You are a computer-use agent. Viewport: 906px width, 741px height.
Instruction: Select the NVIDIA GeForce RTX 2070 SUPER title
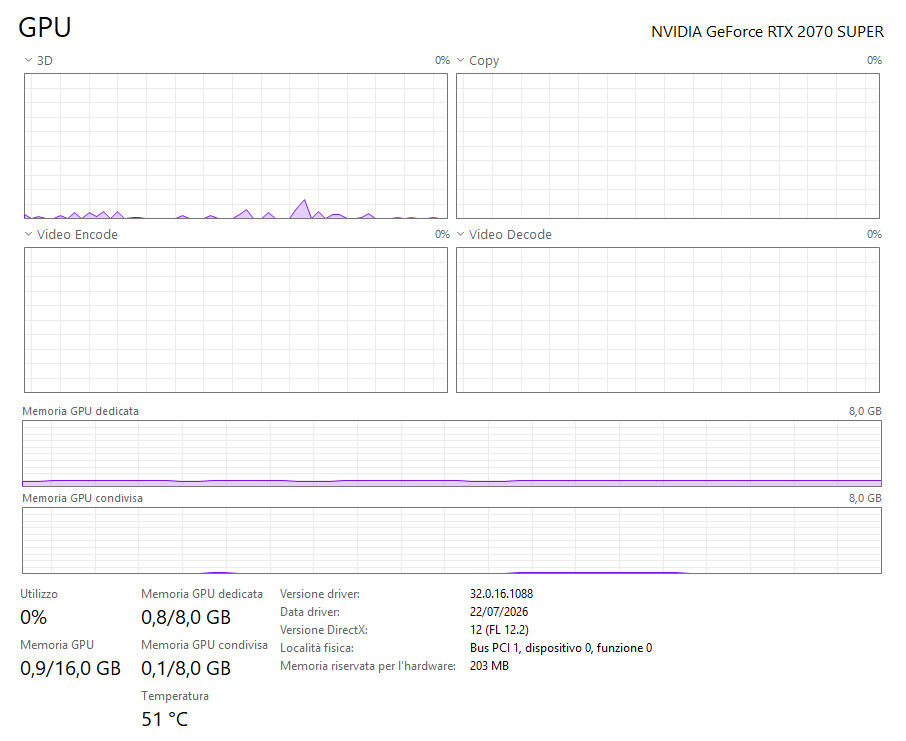[767, 32]
